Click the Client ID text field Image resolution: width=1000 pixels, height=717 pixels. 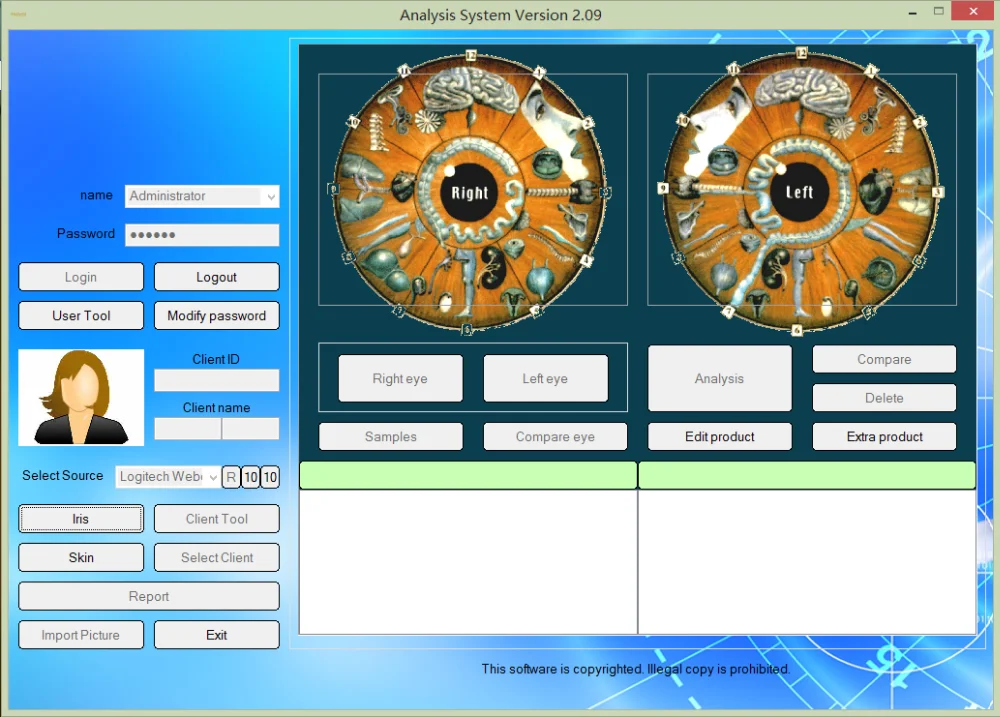click(x=216, y=380)
